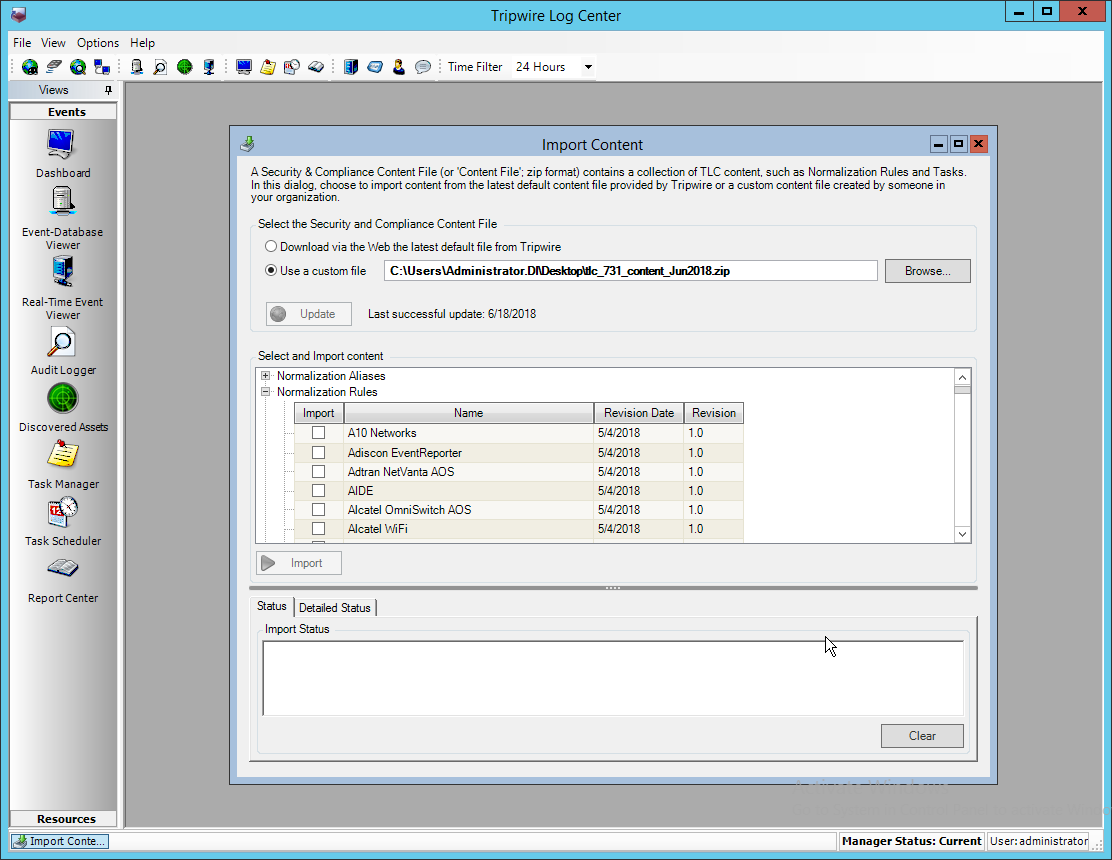Image resolution: width=1112 pixels, height=860 pixels.
Task: Open the Options menu
Action: click(98, 43)
